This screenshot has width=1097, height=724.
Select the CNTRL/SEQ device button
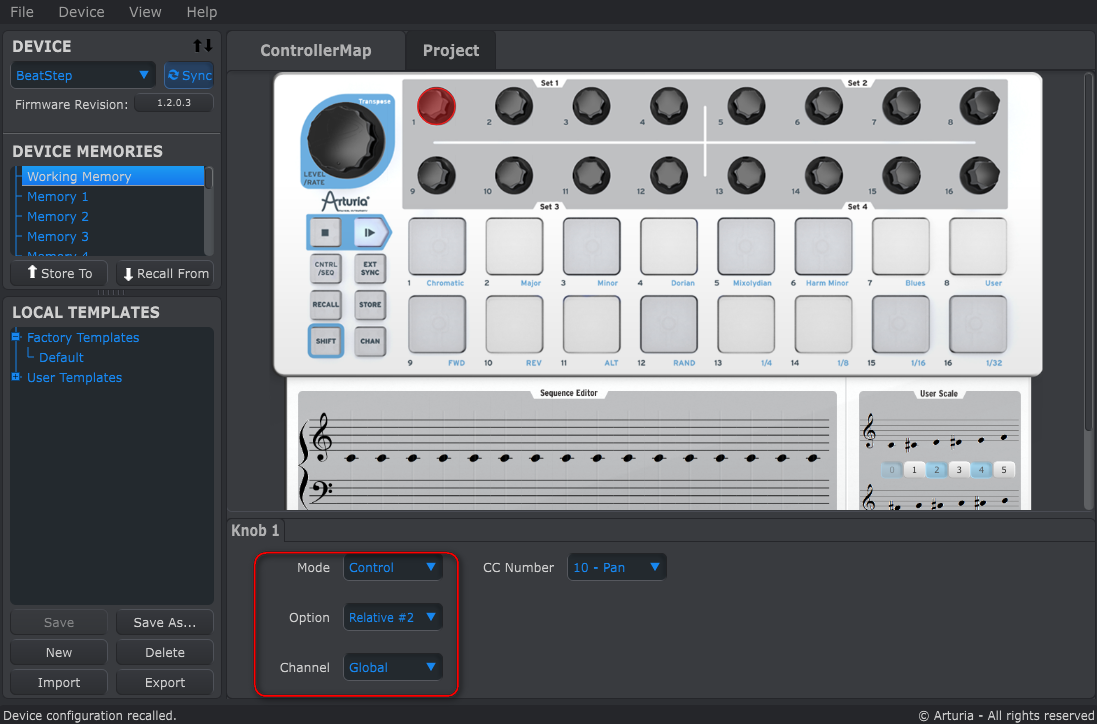coord(326,269)
